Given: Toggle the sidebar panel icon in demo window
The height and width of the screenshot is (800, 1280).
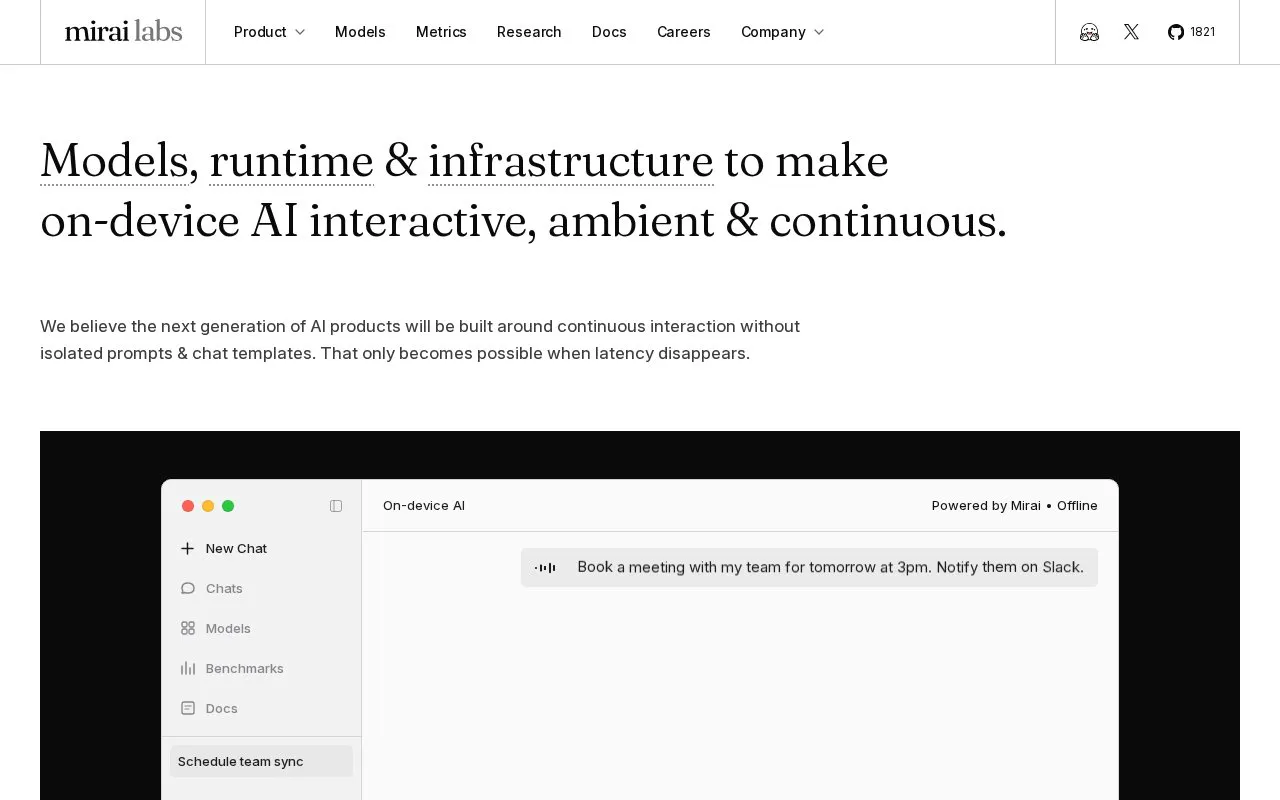Looking at the screenshot, I should tap(336, 506).
